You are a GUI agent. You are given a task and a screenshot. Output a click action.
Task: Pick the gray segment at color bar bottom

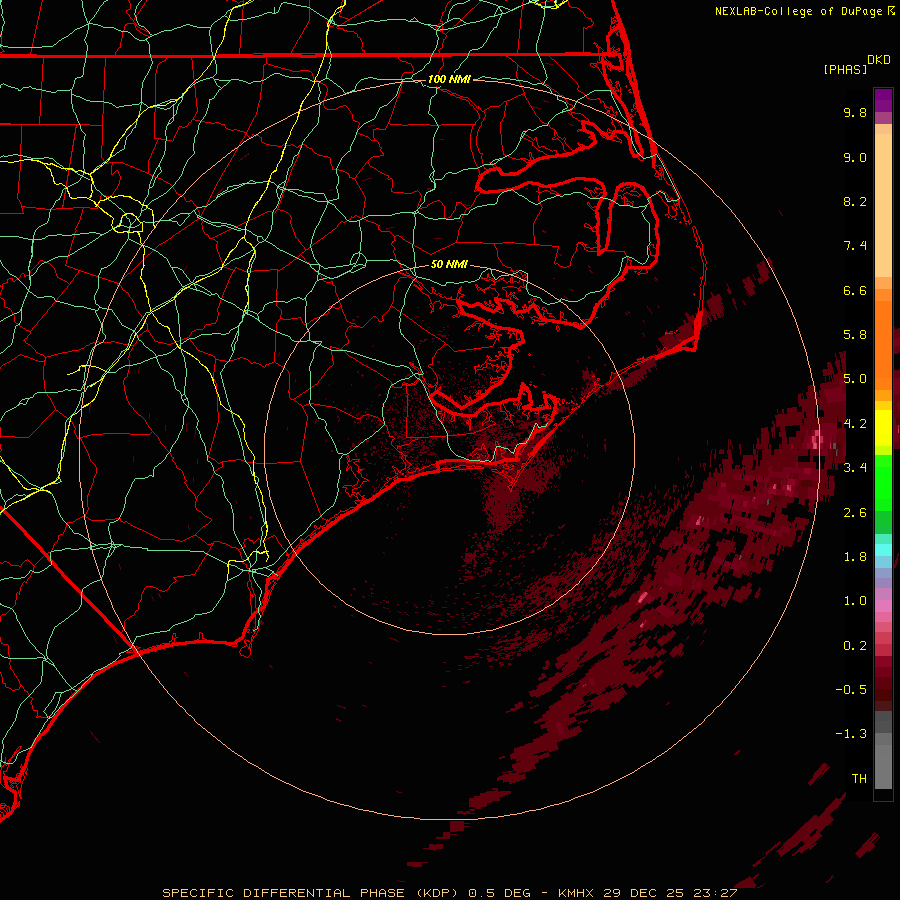pyautogui.click(x=883, y=766)
